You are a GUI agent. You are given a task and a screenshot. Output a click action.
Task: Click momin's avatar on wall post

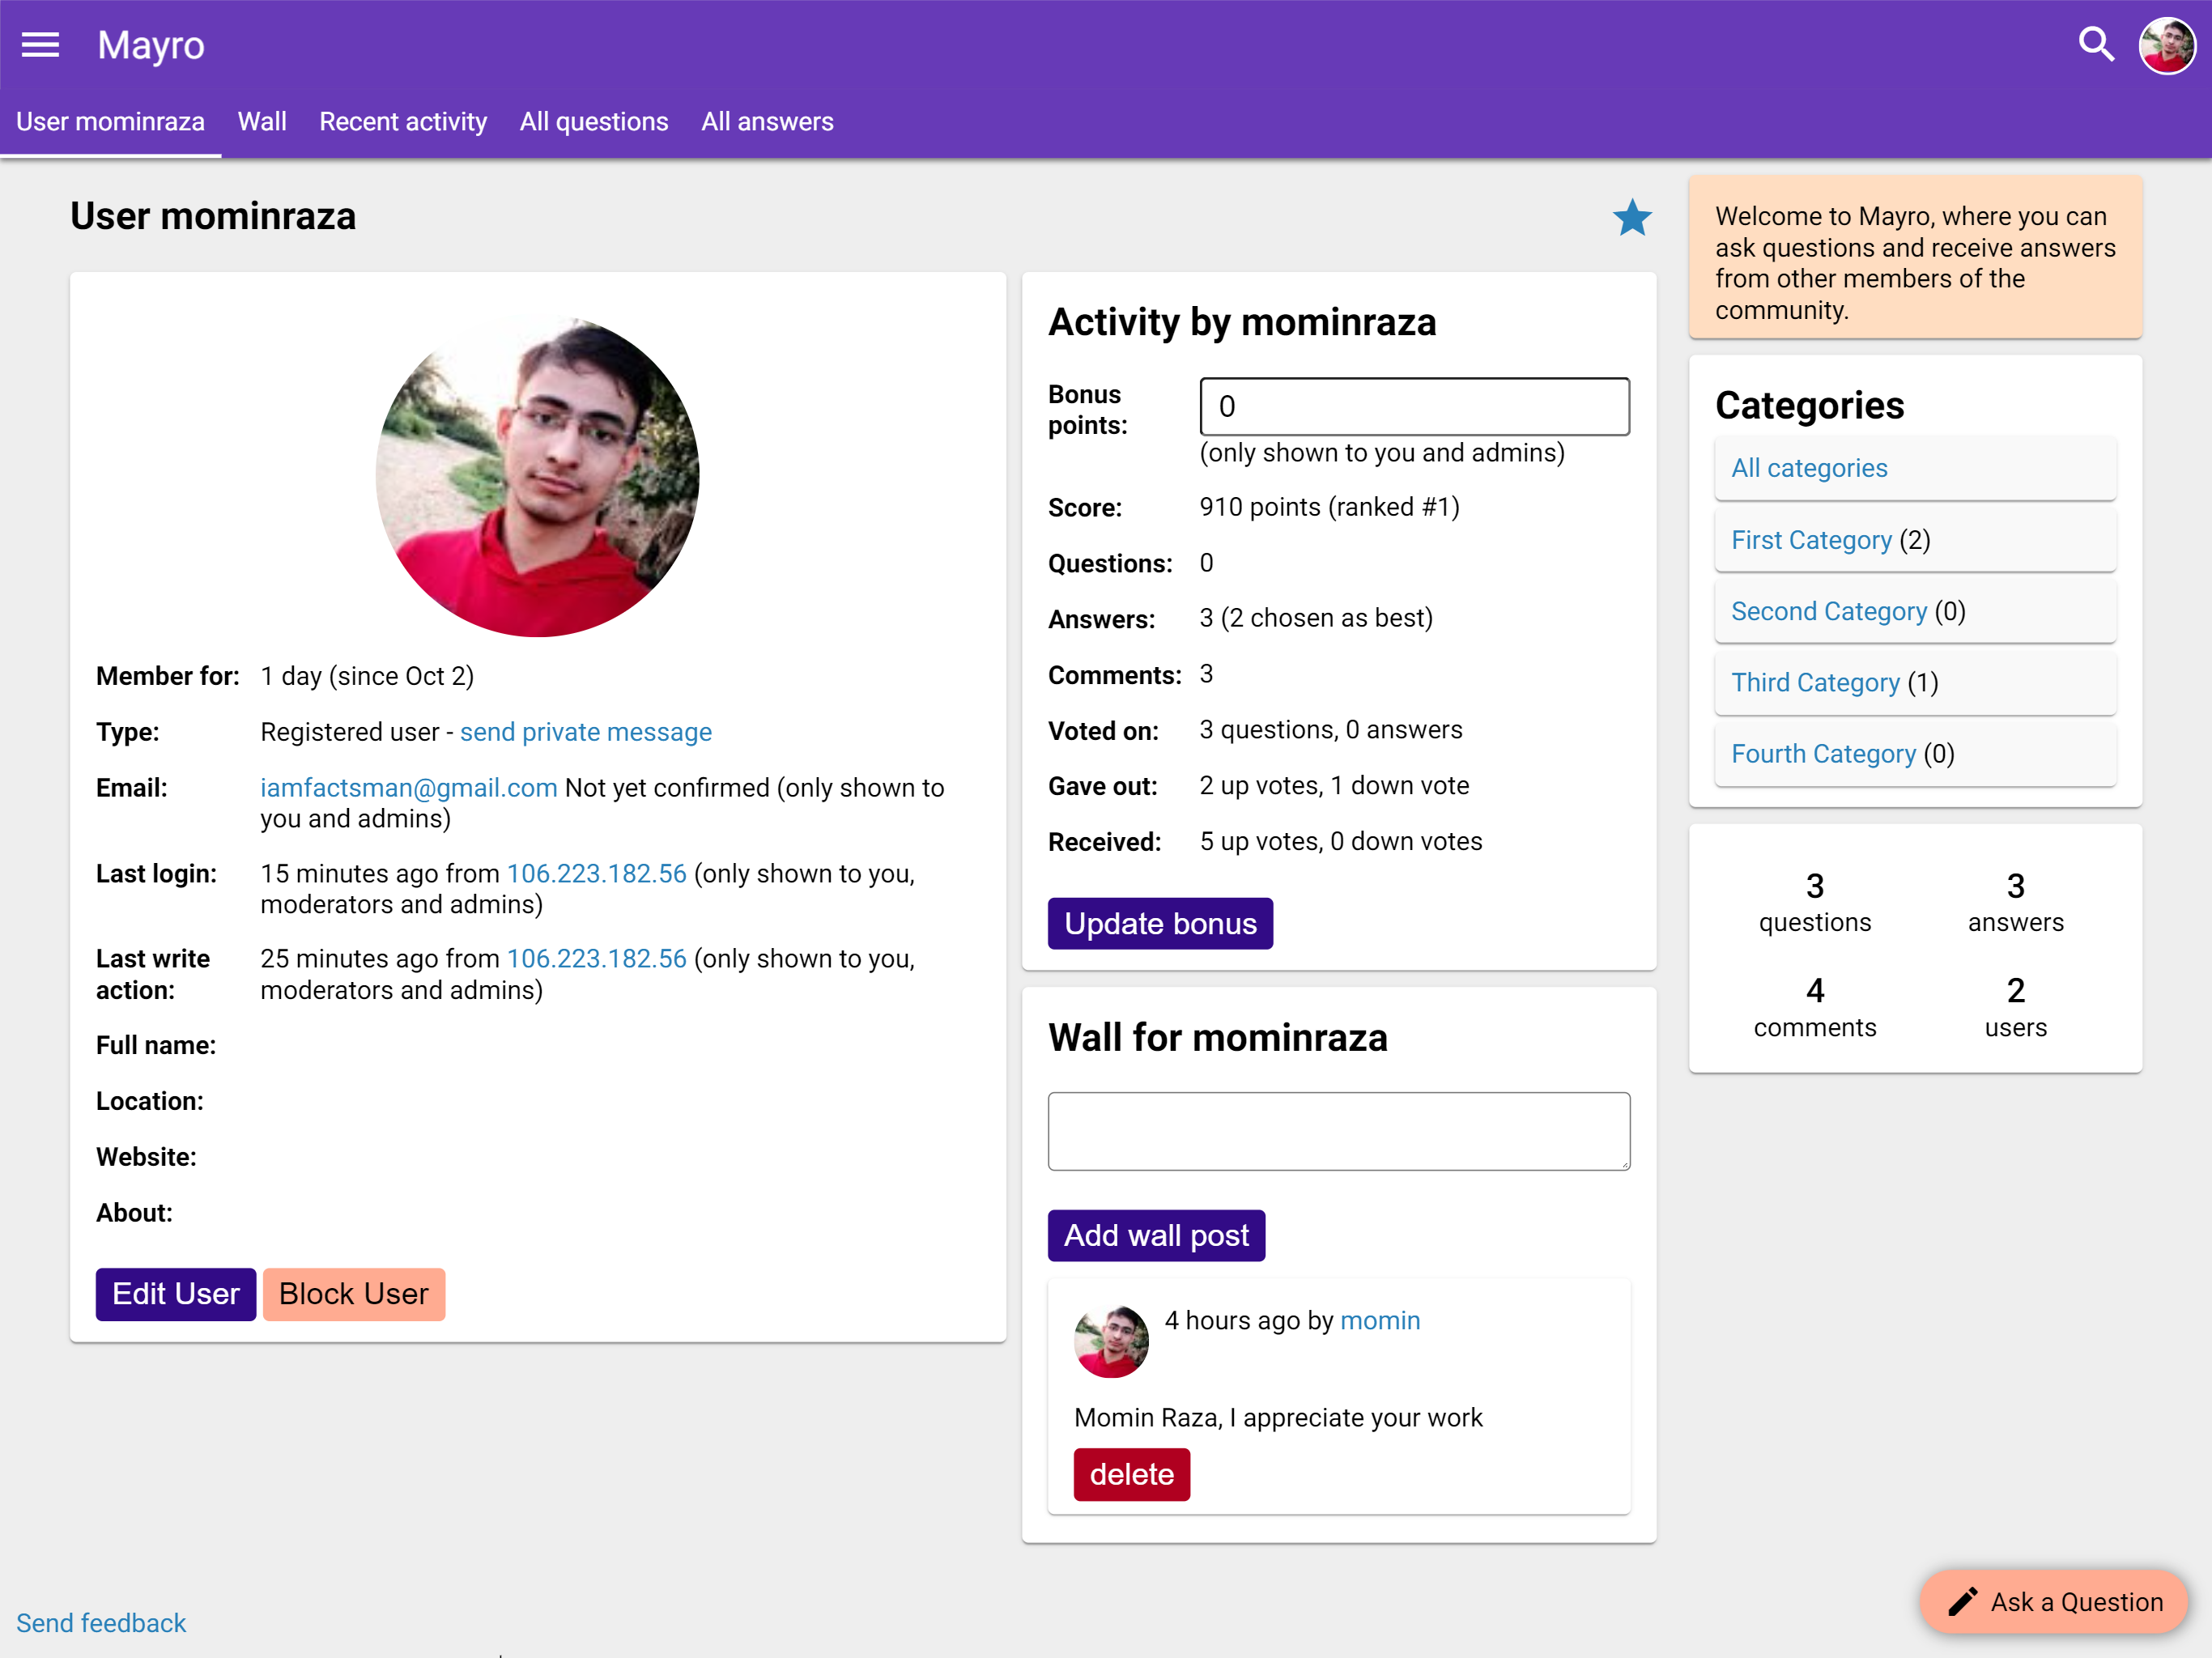tap(1110, 1342)
